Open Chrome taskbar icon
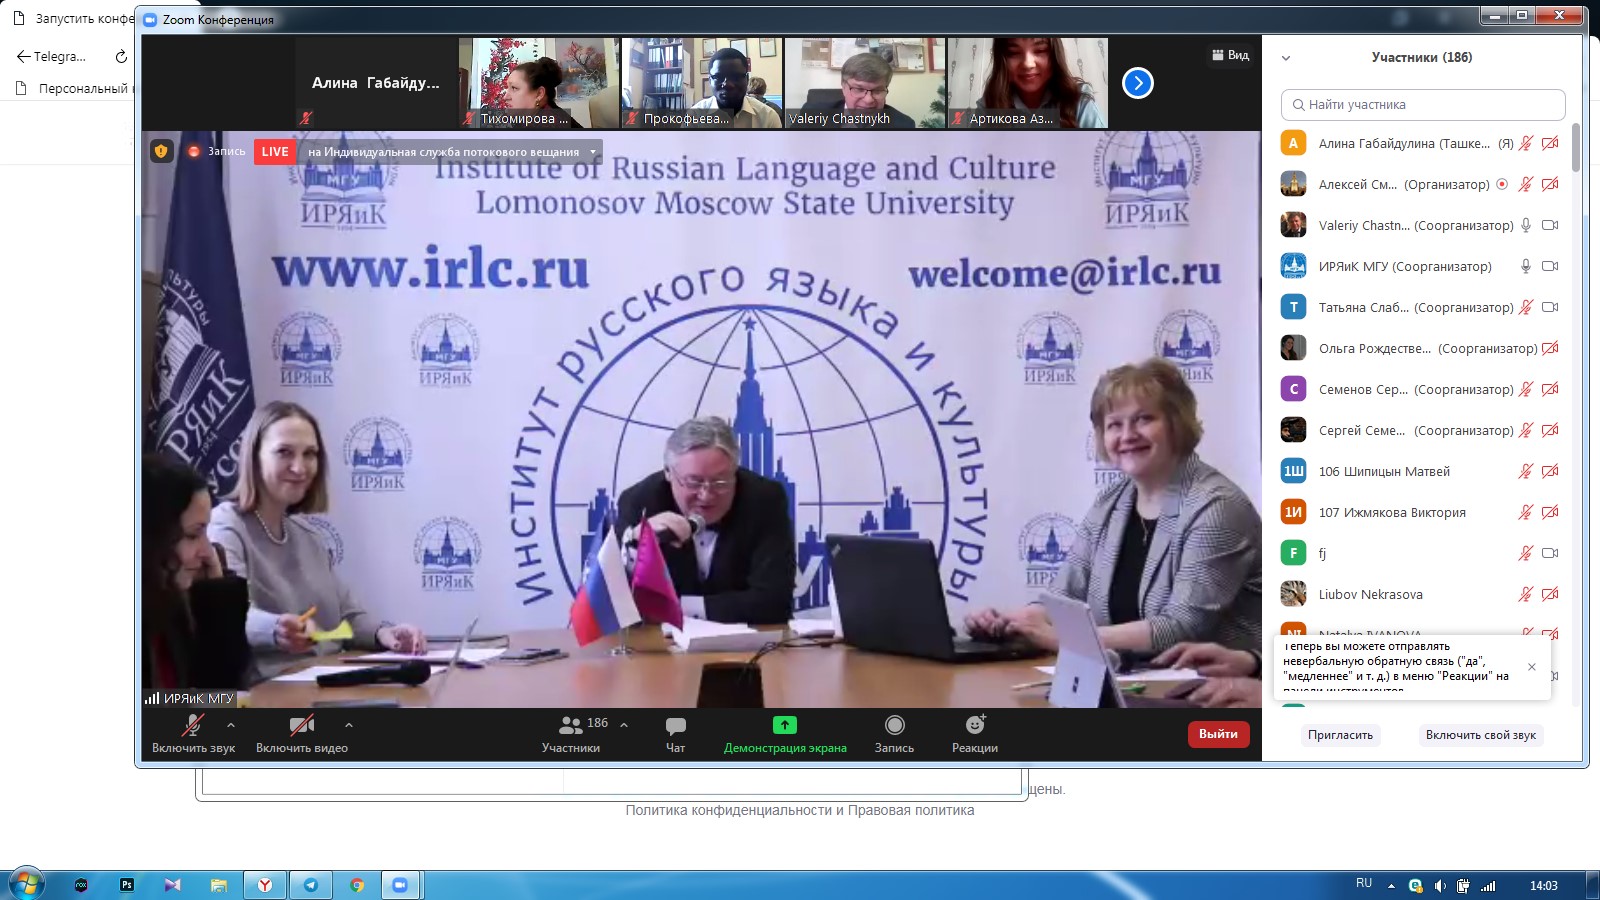The width and height of the screenshot is (1600, 900). click(357, 885)
